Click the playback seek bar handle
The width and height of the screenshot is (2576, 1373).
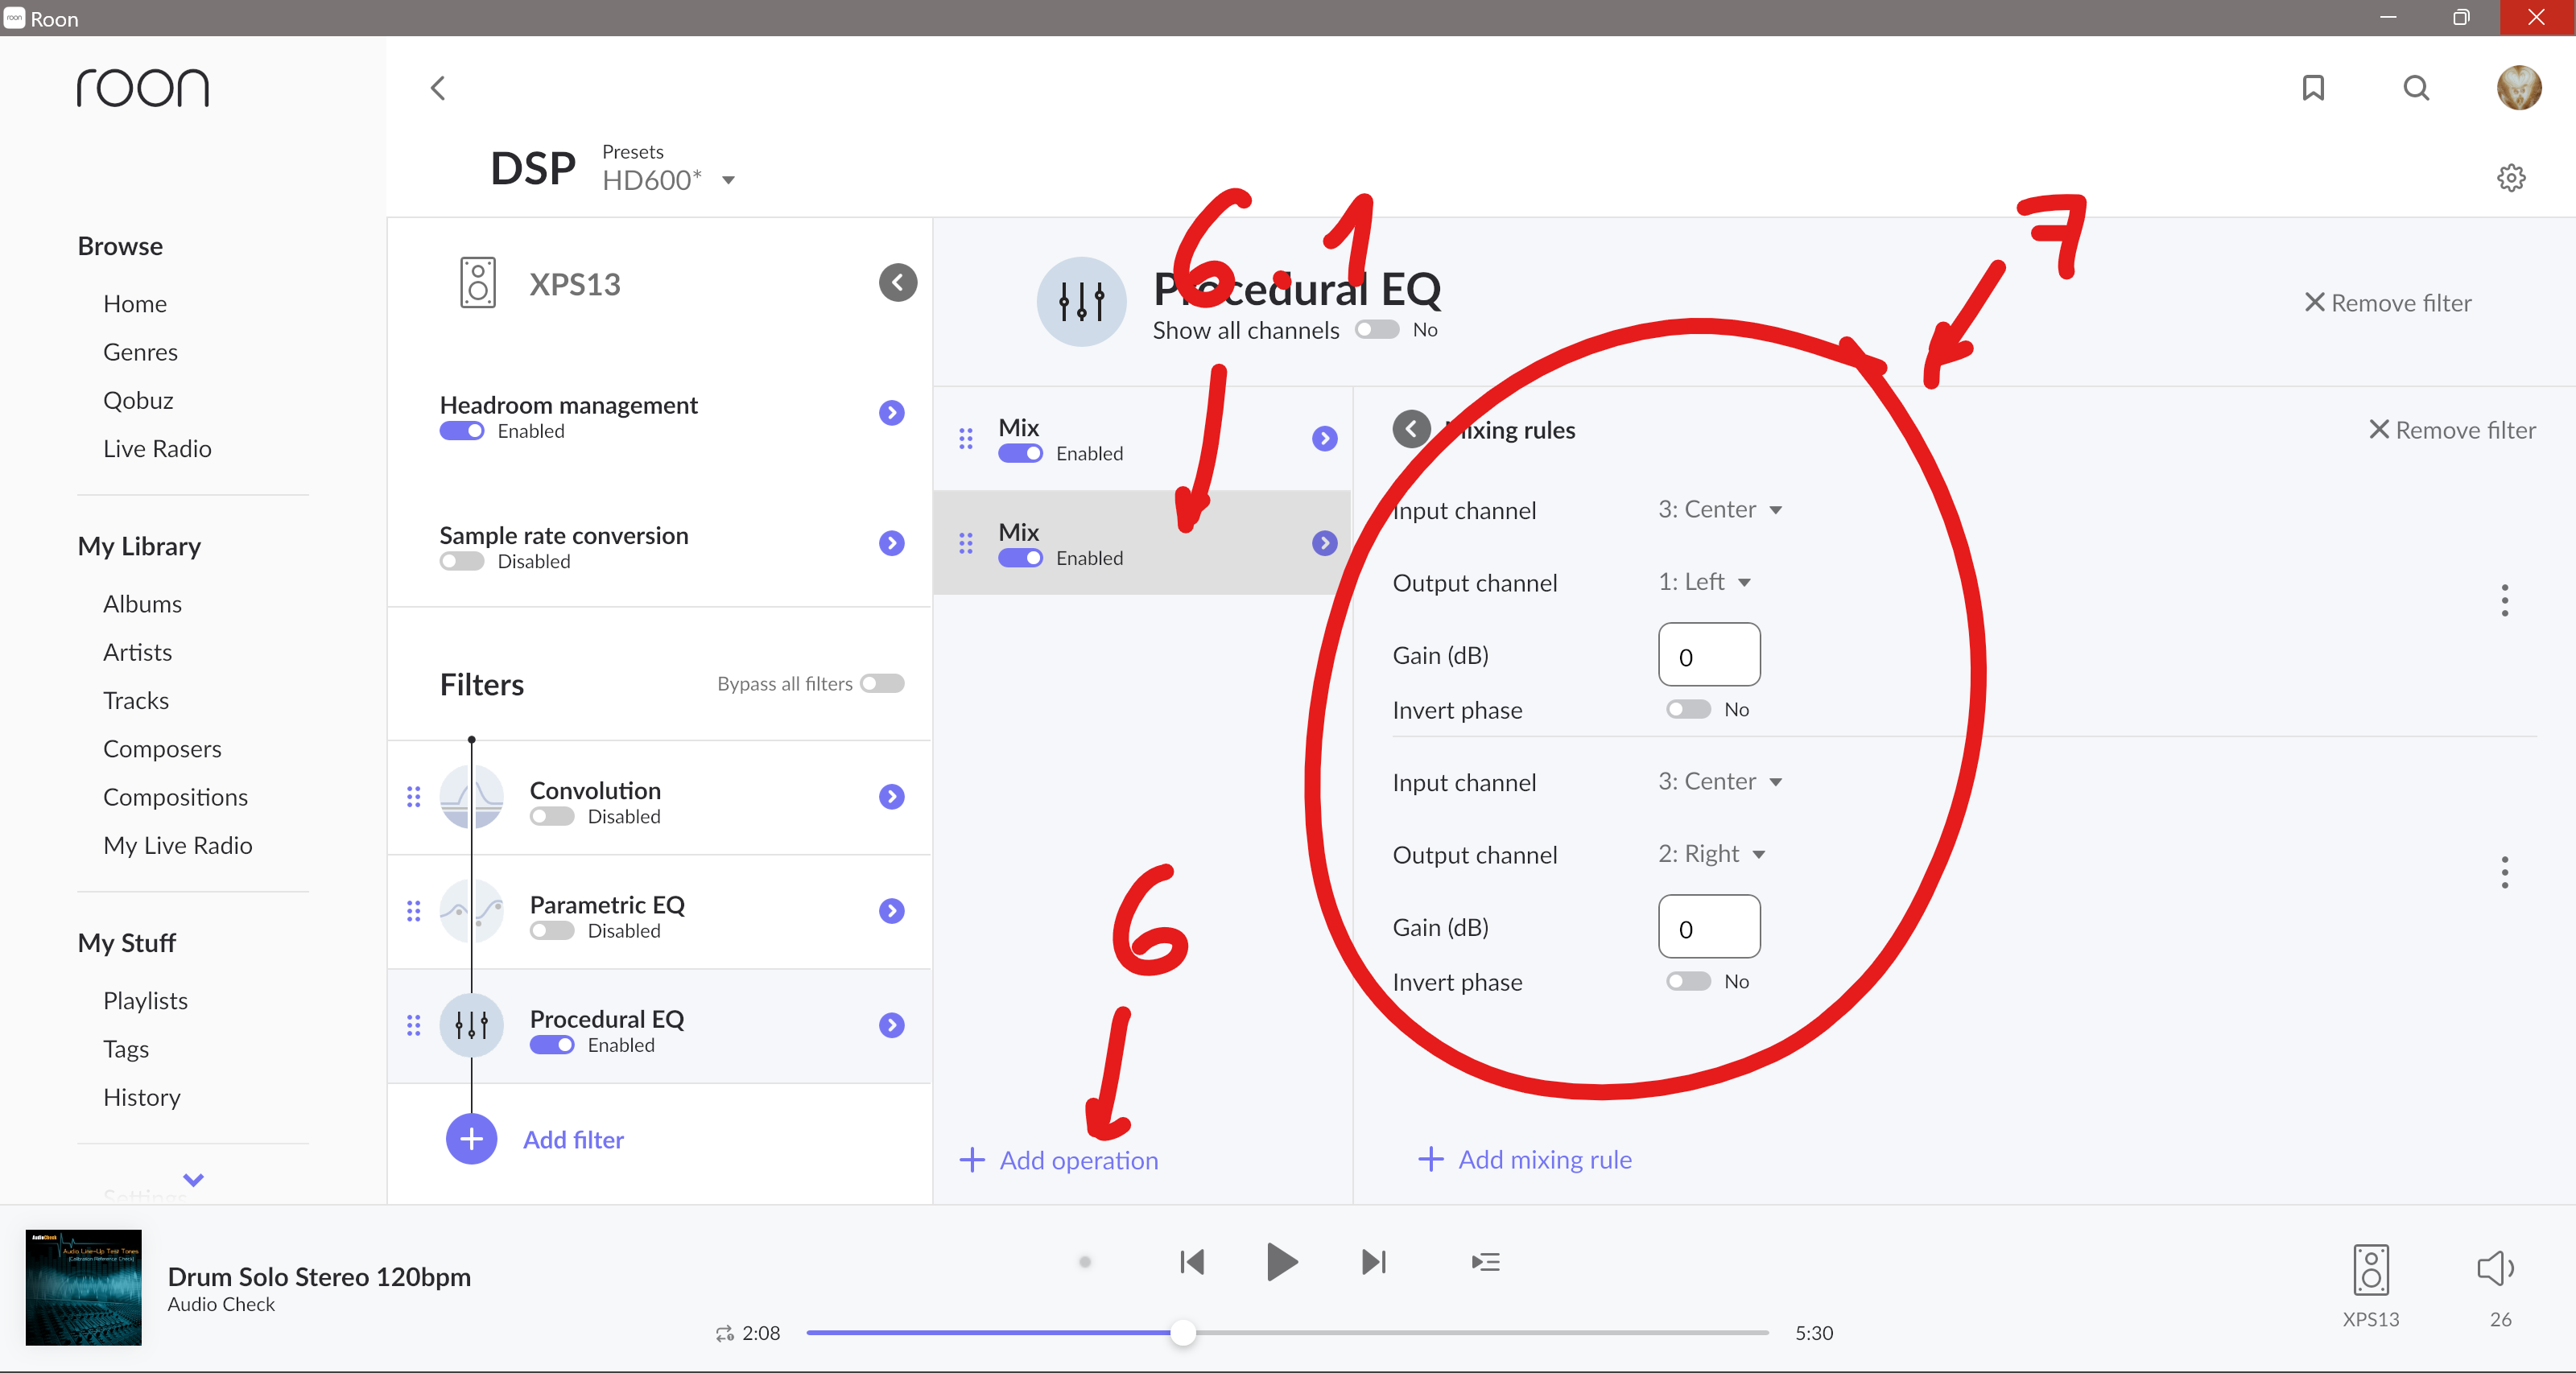click(x=1183, y=1332)
